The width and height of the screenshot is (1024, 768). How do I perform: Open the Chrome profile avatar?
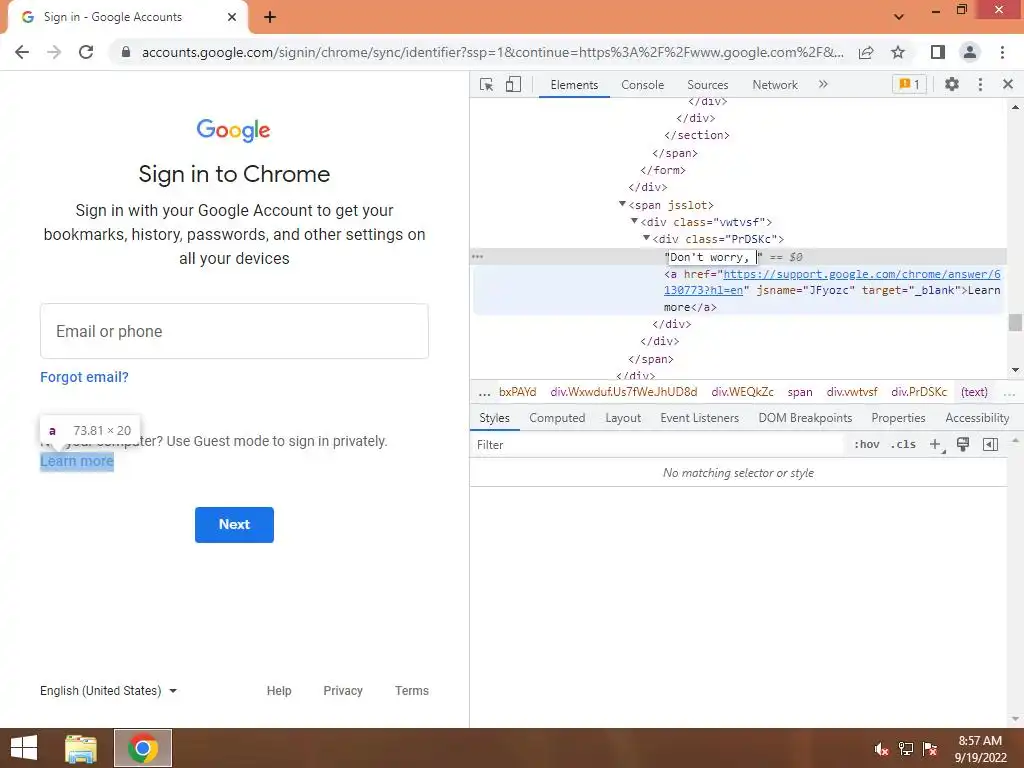coord(970,52)
